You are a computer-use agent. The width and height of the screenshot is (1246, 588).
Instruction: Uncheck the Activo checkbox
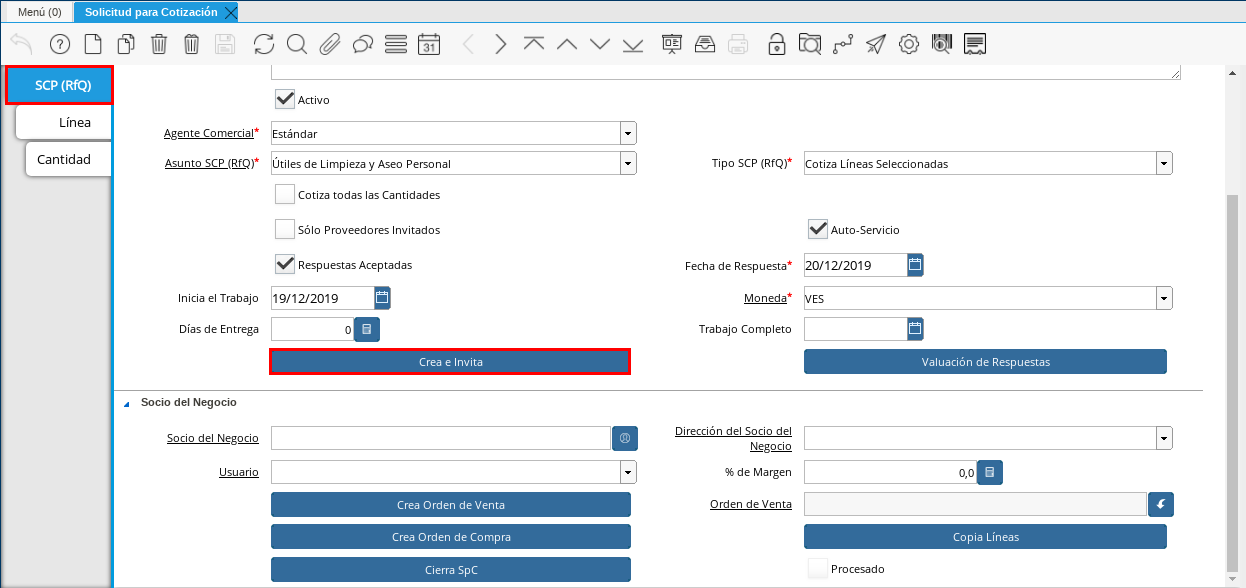(x=285, y=99)
